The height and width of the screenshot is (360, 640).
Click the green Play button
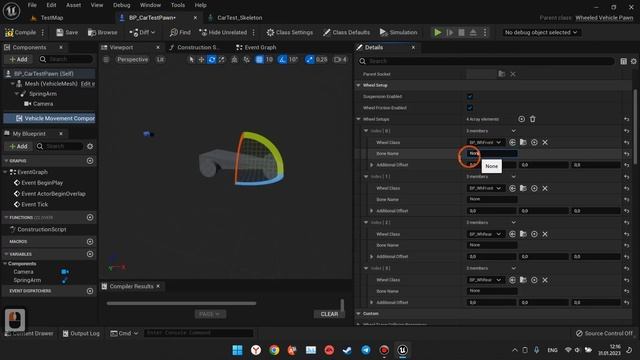pos(438,32)
